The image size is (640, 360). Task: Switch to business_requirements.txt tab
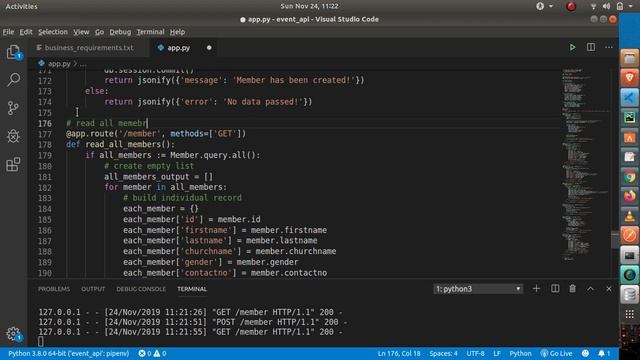(x=89, y=48)
